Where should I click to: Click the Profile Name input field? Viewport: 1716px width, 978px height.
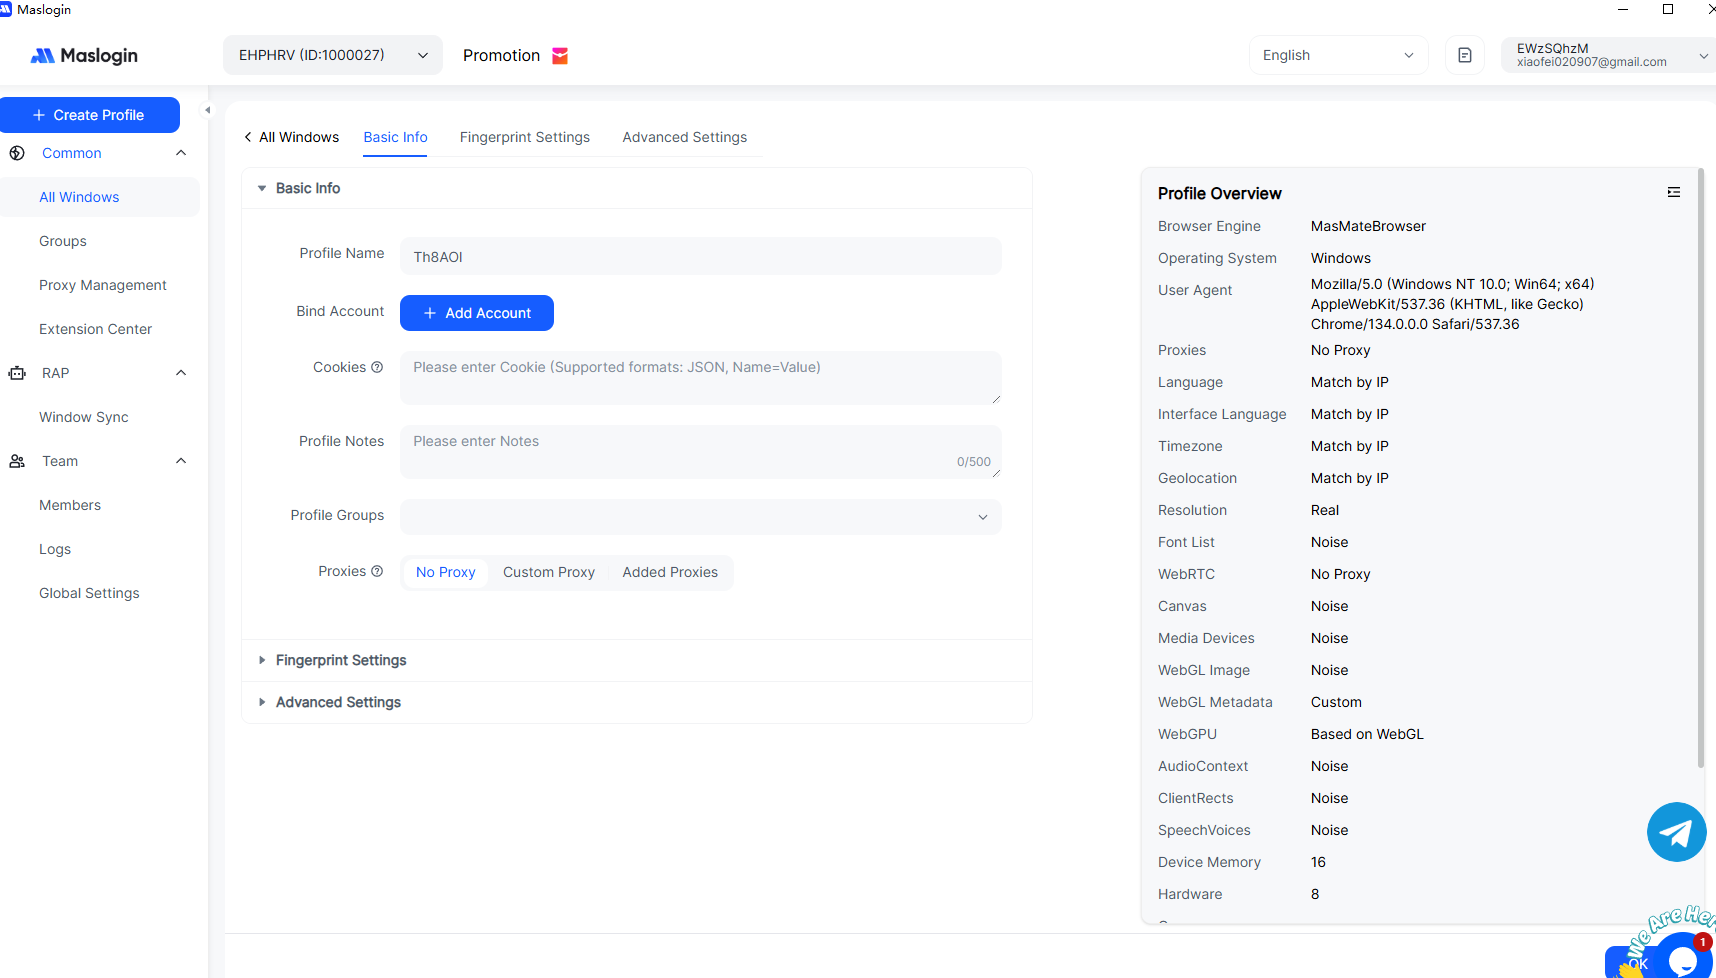700,257
